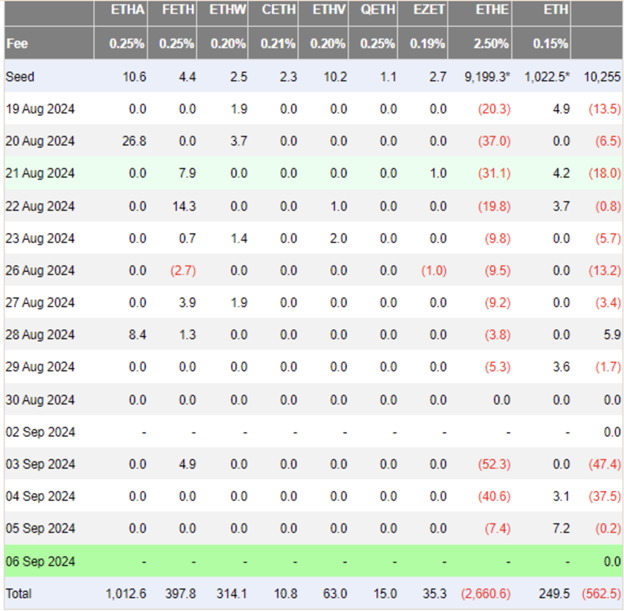Image resolution: width=624 pixels, height=611 pixels.
Task: Select the 02 Sep 2024 row label
Action: click(40, 432)
